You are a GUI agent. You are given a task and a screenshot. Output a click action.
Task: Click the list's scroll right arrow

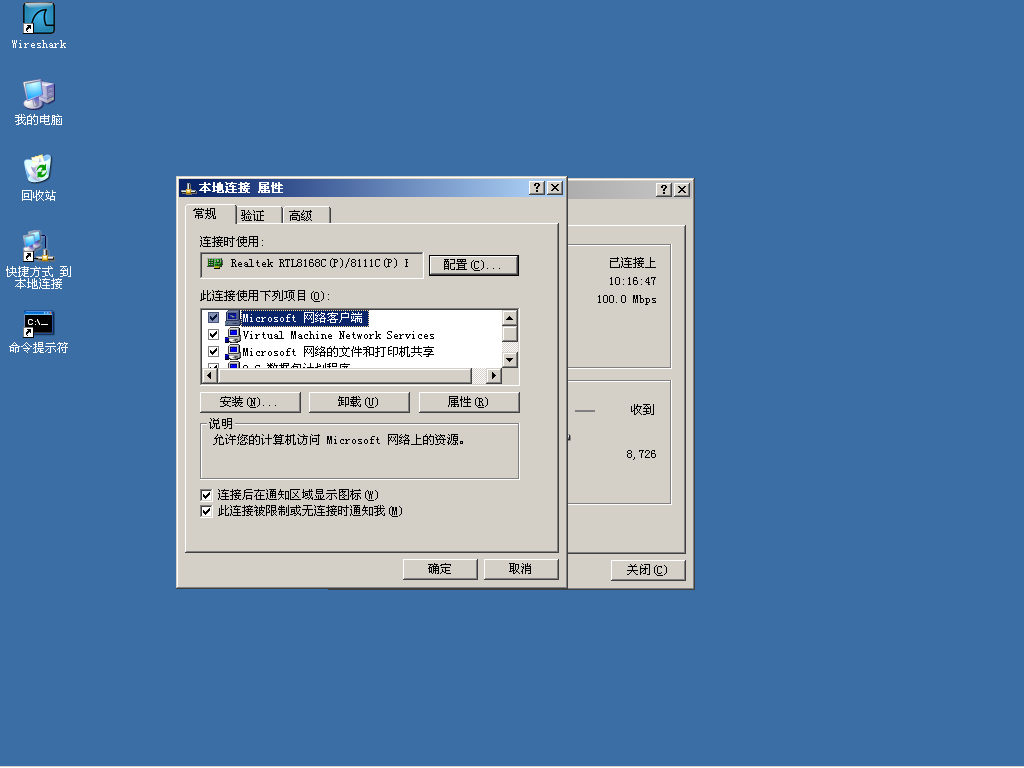click(494, 376)
